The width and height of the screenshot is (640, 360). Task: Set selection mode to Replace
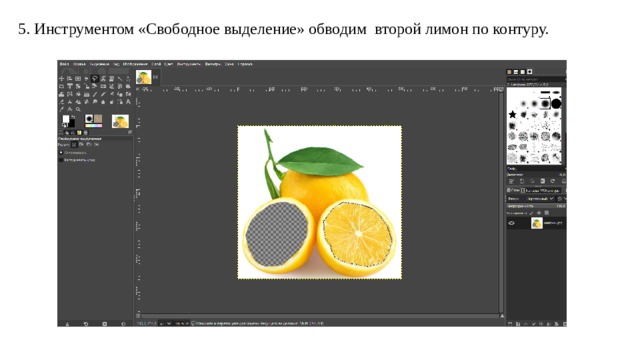tap(73, 144)
